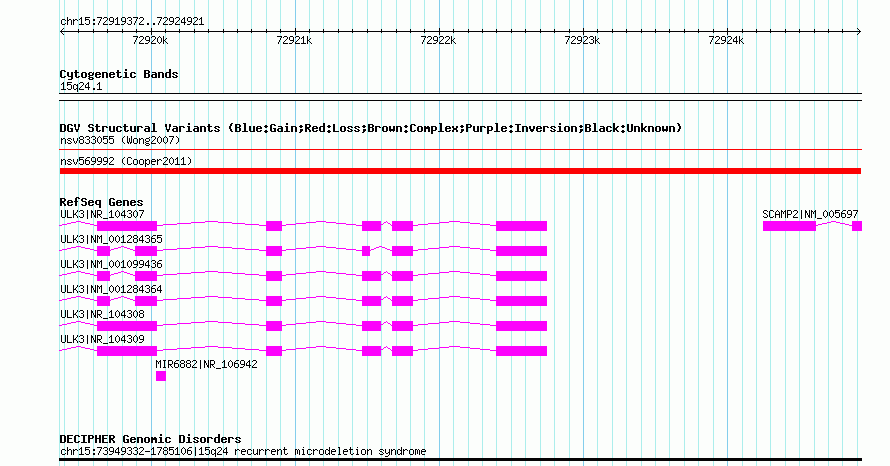Click the right arrow of the ruler
Viewport: 890px width, 466px height.
(x=859, y=31)
